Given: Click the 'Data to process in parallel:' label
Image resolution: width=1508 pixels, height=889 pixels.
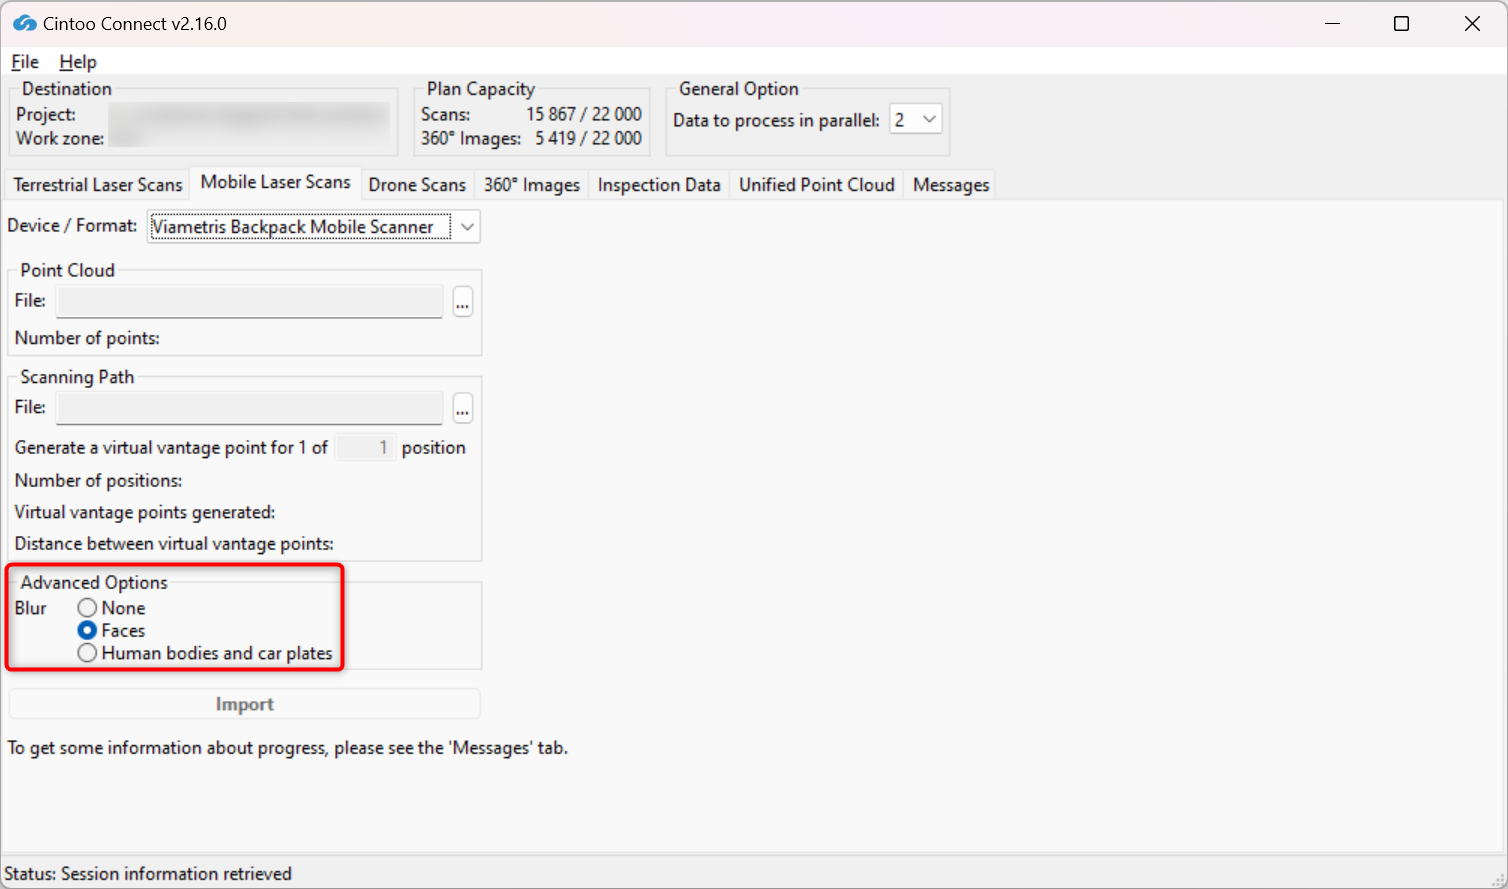Looking at the screenshot, I should (x=776, y=120).
